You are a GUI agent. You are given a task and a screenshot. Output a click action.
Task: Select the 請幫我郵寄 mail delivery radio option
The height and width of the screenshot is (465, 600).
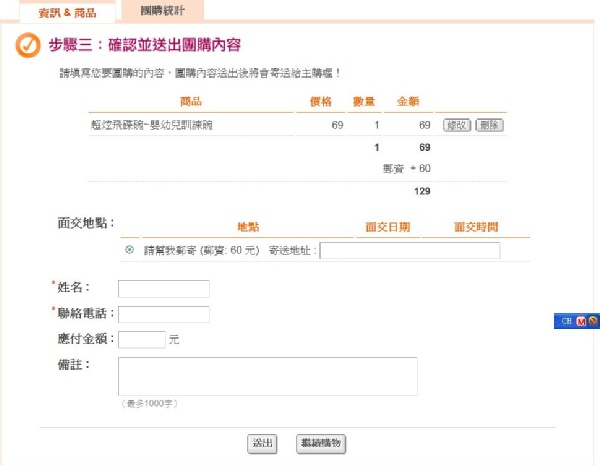pyautogui.click(x=130, y=250)
